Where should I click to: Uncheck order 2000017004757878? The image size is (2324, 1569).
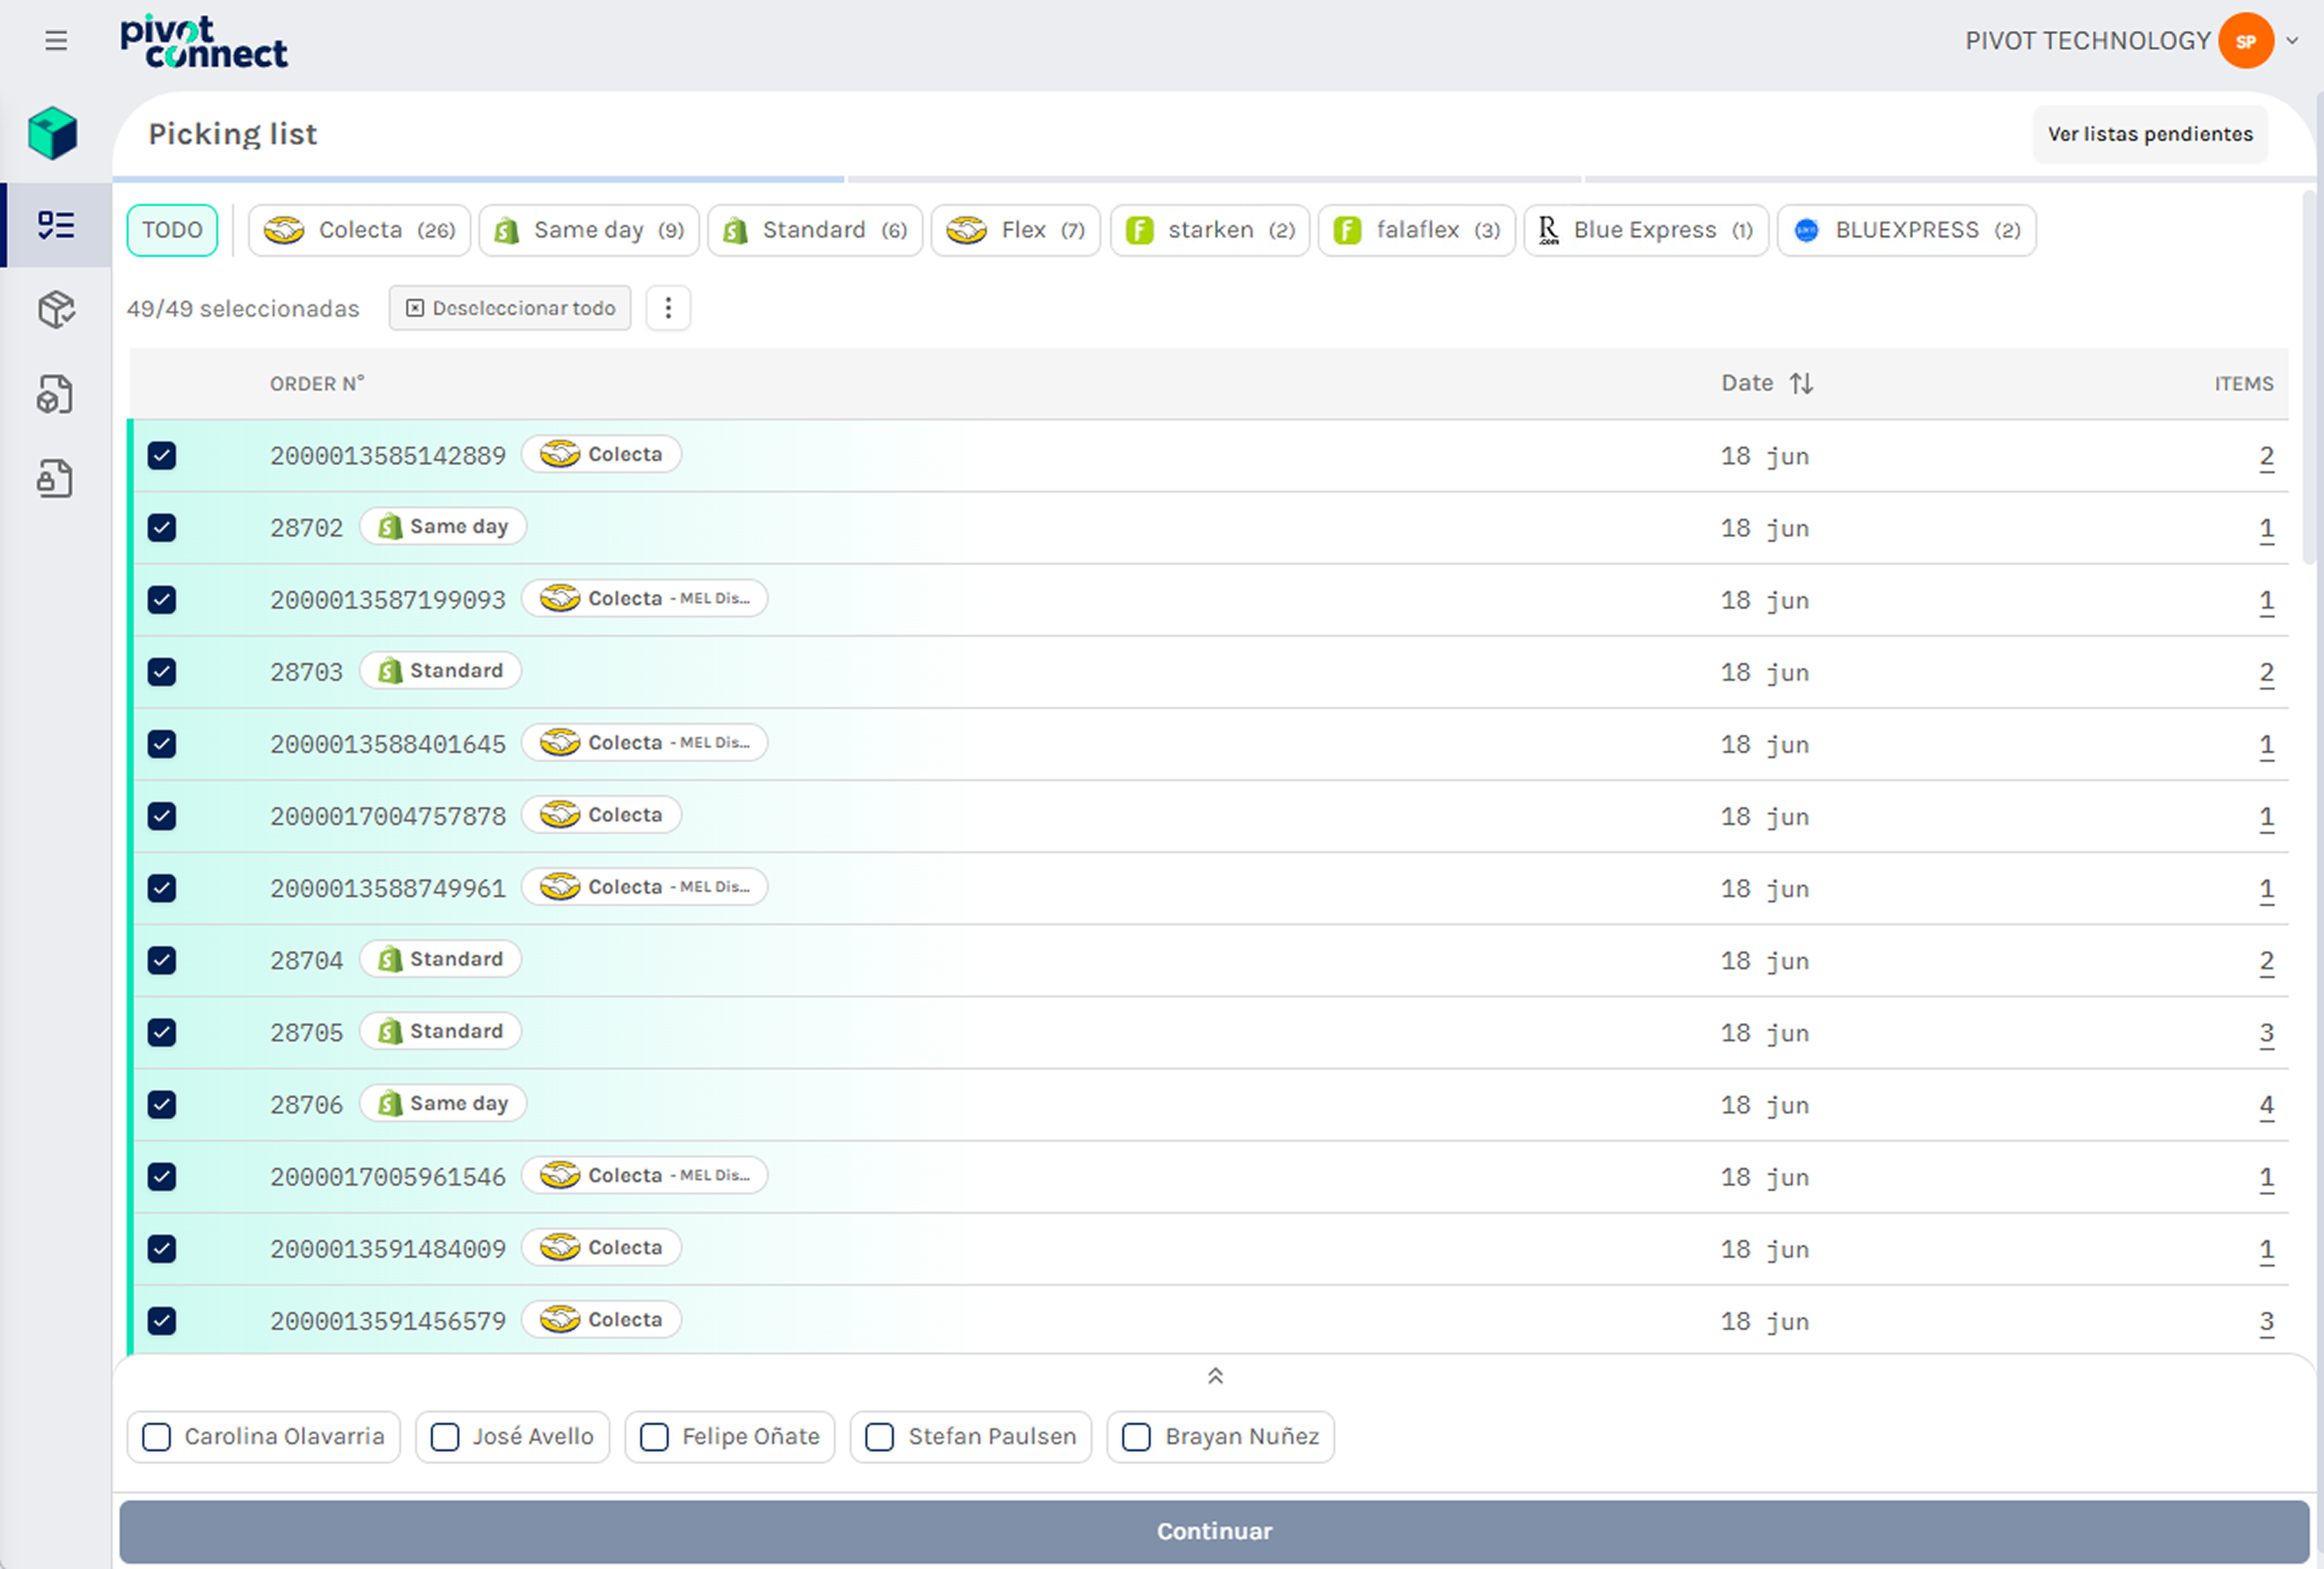(x=162, y=816)
